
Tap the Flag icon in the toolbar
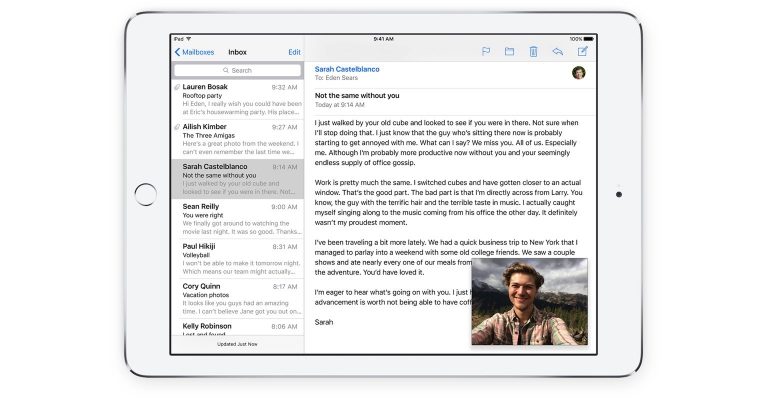click(486, 52)
